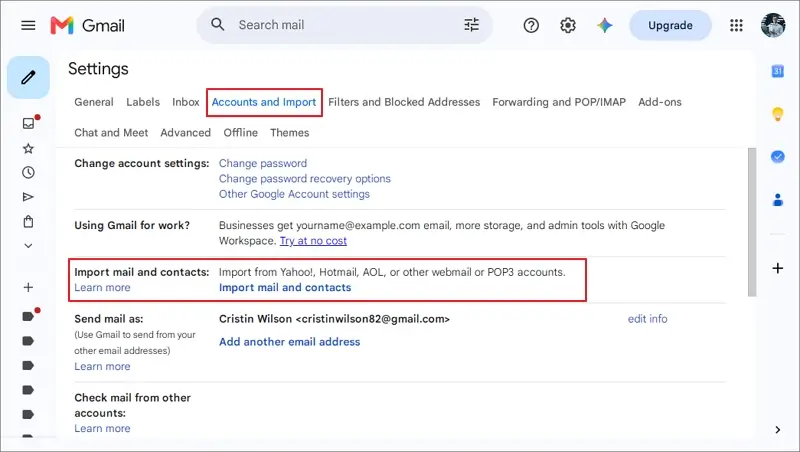Switch to the Inbox settings tab
Viewport: 800px width, 452px height.
[x=186, y=102]
